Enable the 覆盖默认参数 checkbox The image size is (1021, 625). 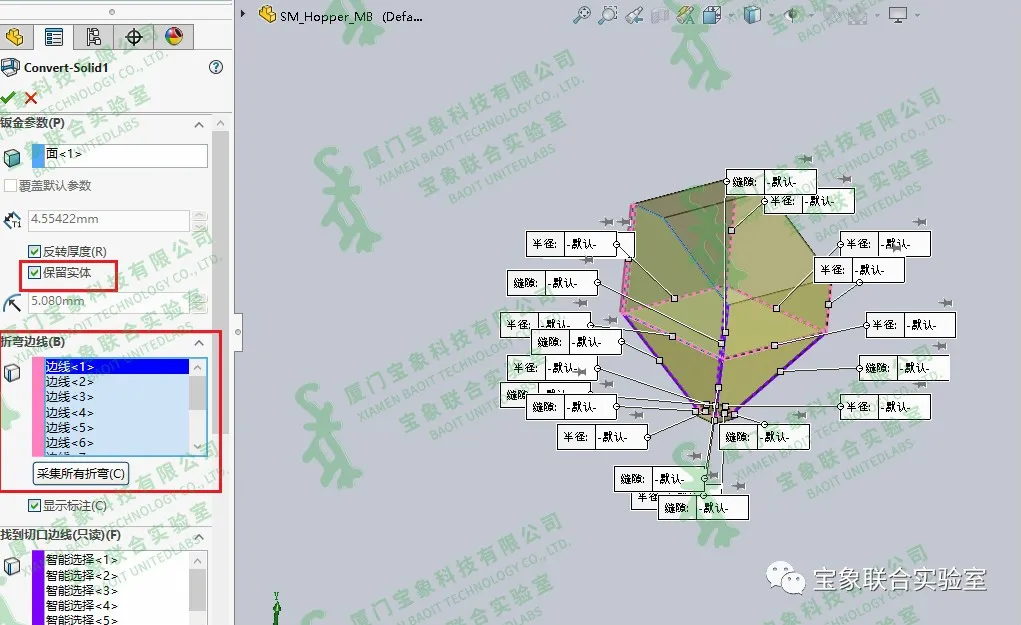(10, 186)
